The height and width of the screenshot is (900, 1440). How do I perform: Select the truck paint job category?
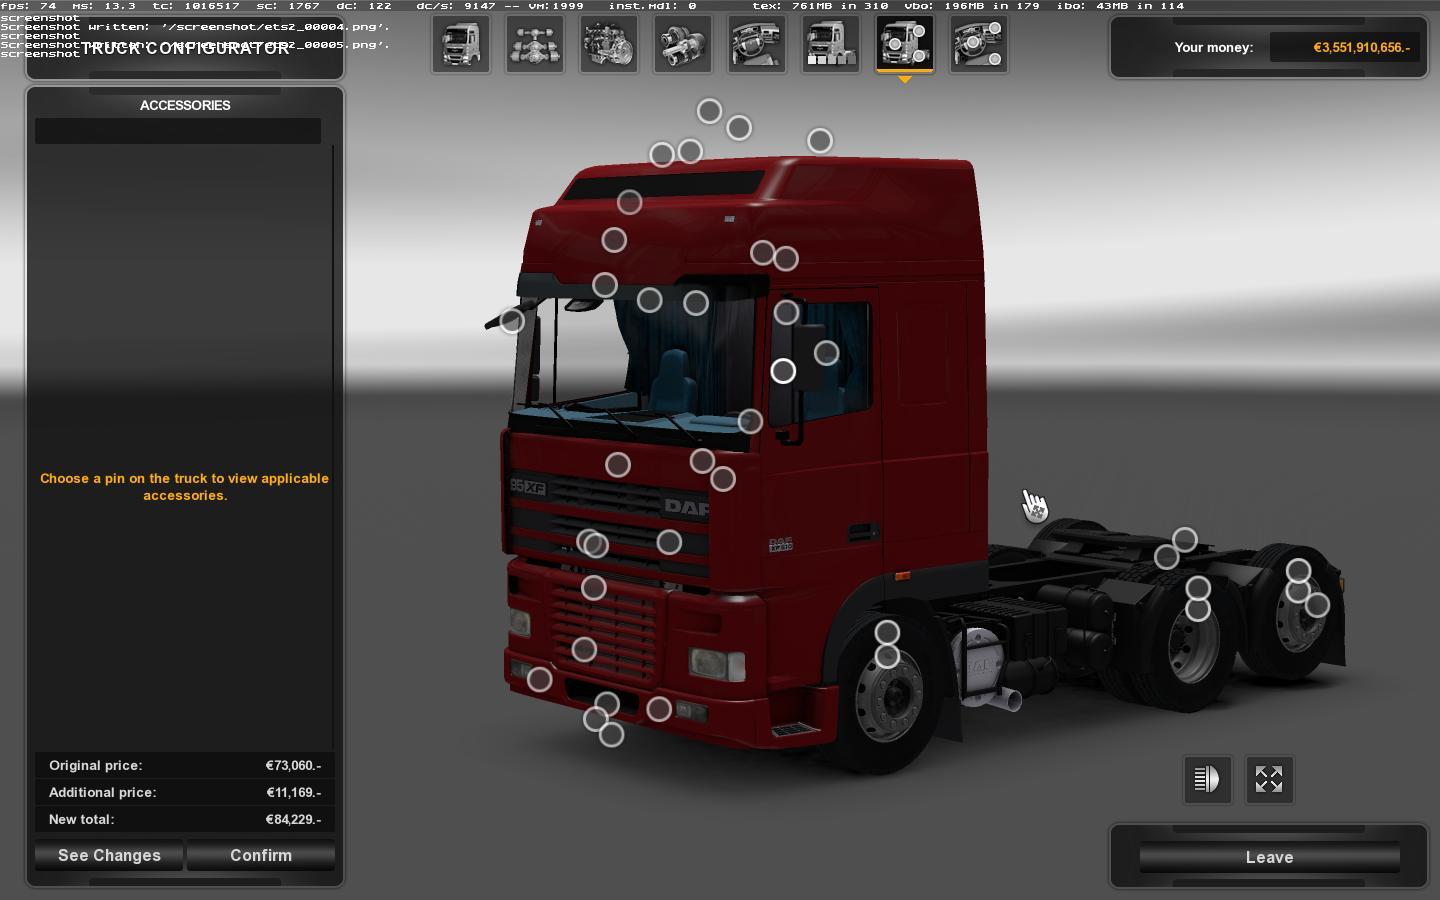[x=831, y=45]
